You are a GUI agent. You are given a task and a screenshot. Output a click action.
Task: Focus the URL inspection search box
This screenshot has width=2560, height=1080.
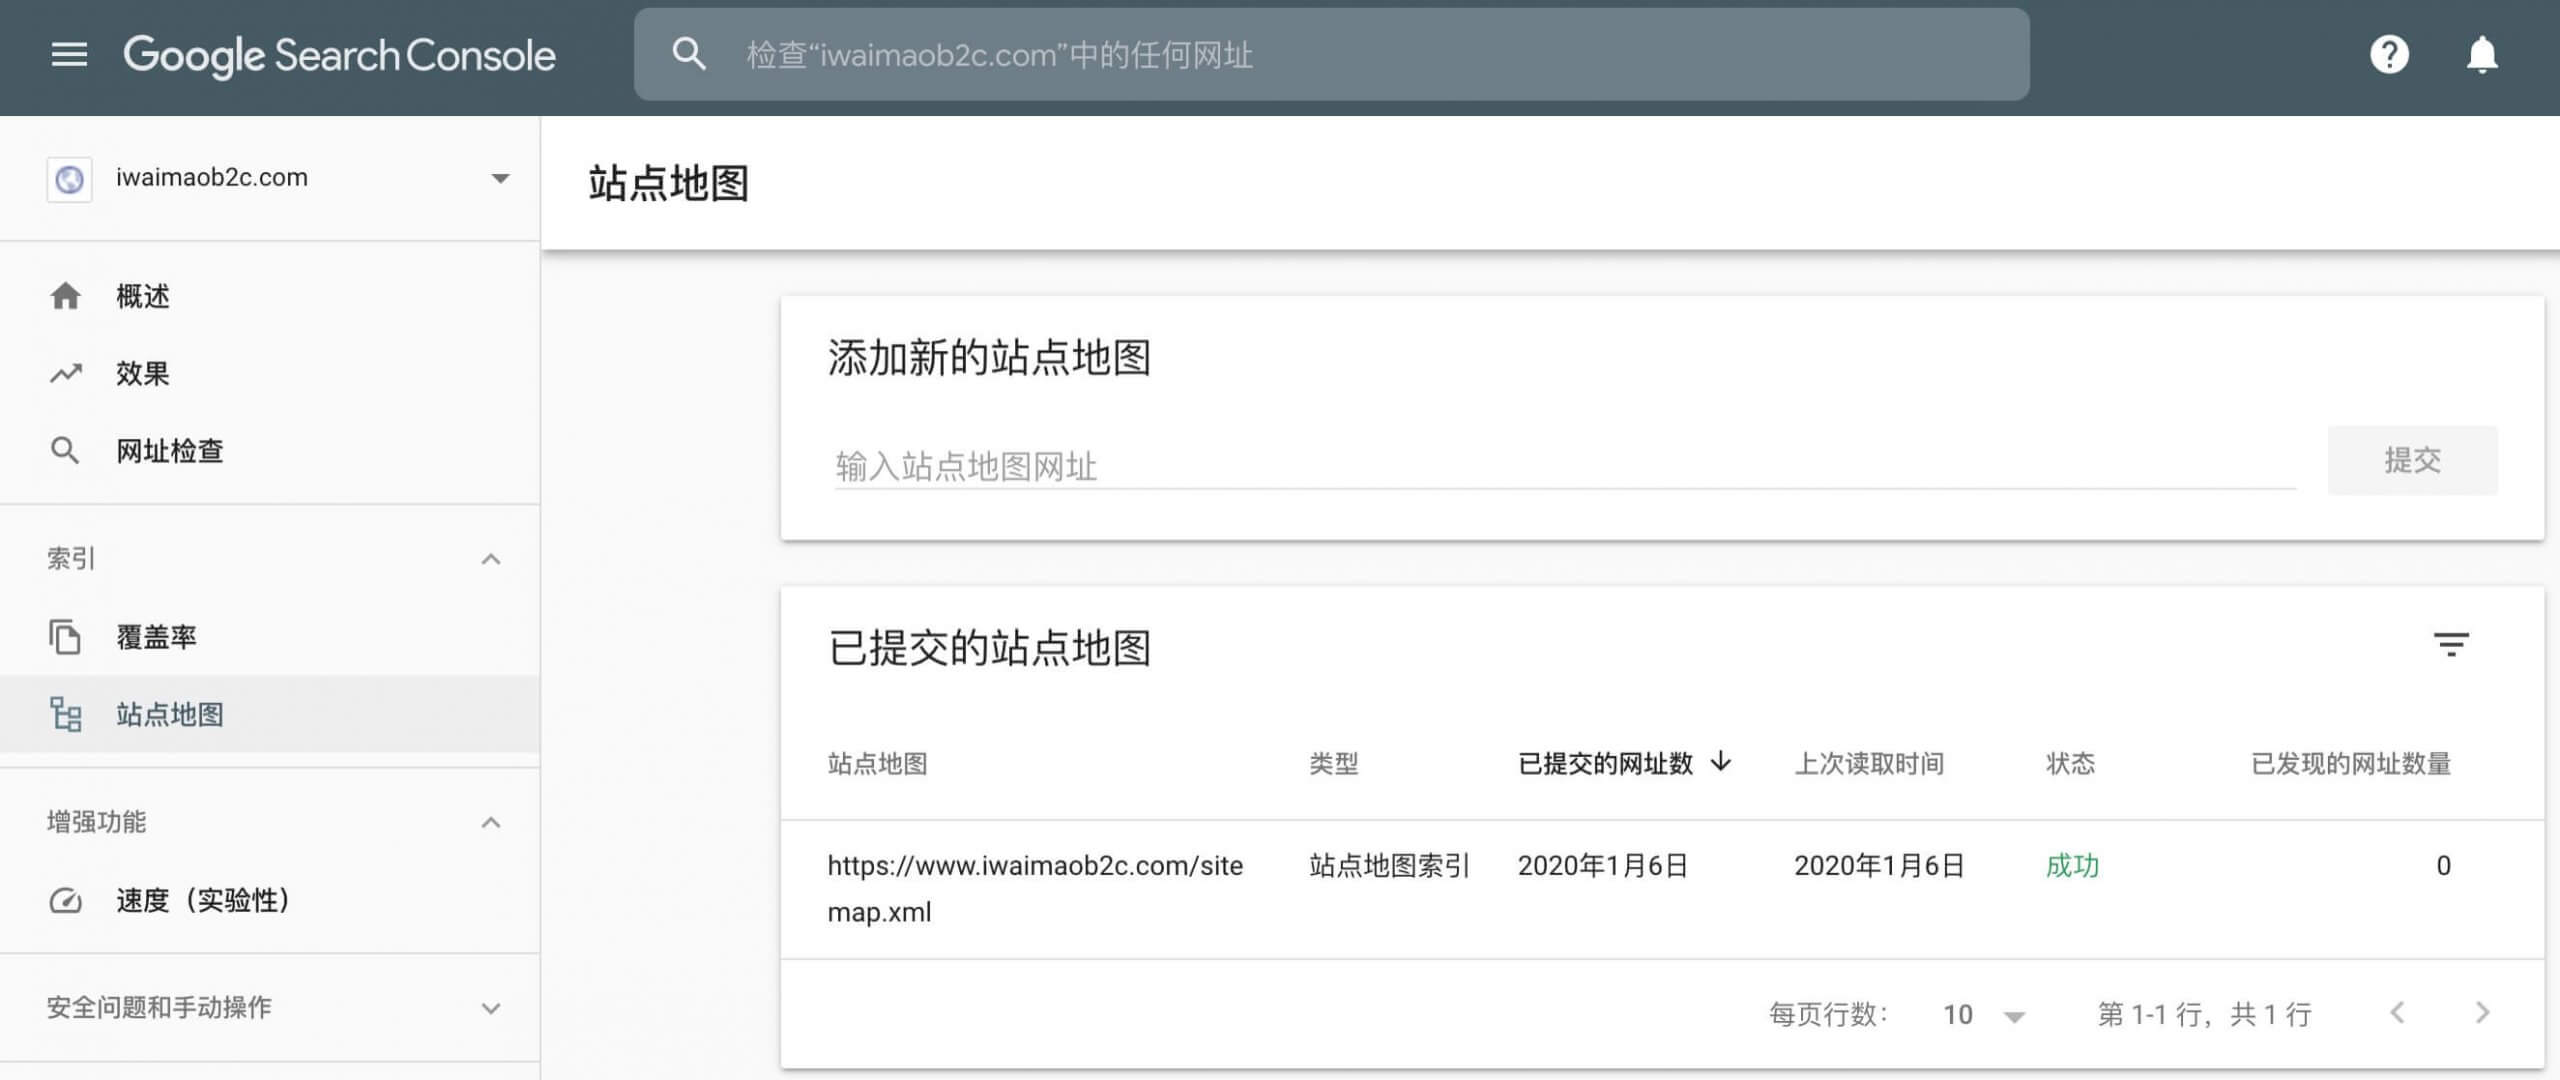pos(1331,54)
